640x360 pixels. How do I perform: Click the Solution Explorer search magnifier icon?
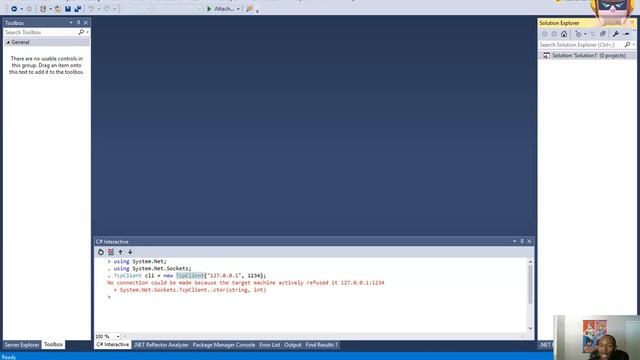pyautogui.click(x=627, y=45)
